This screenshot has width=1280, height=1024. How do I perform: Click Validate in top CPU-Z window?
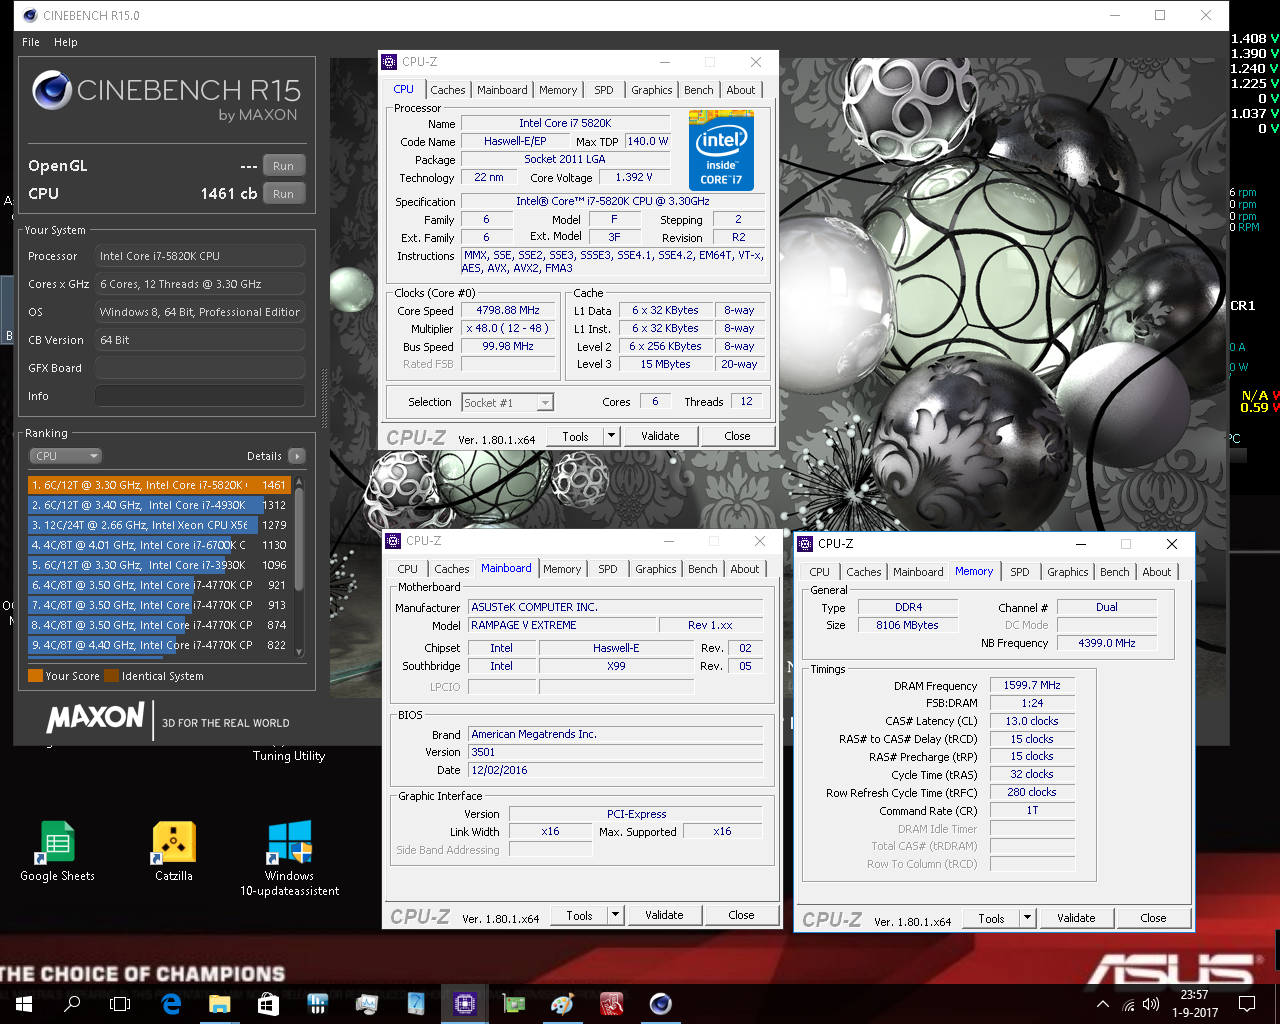(x=660, y=436)
